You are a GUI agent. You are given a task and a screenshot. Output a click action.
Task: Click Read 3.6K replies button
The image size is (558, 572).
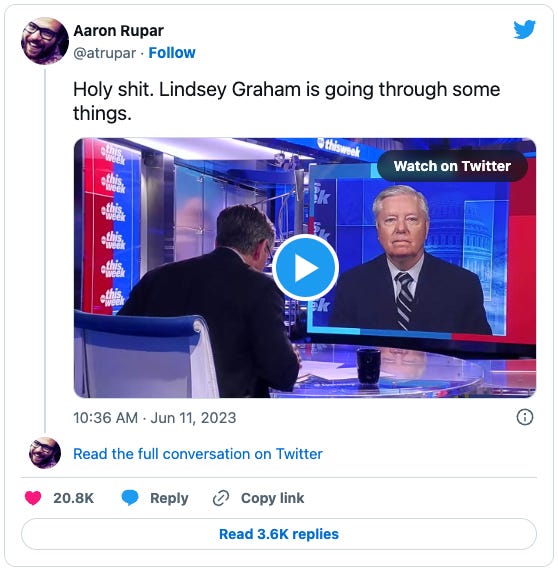279,534
